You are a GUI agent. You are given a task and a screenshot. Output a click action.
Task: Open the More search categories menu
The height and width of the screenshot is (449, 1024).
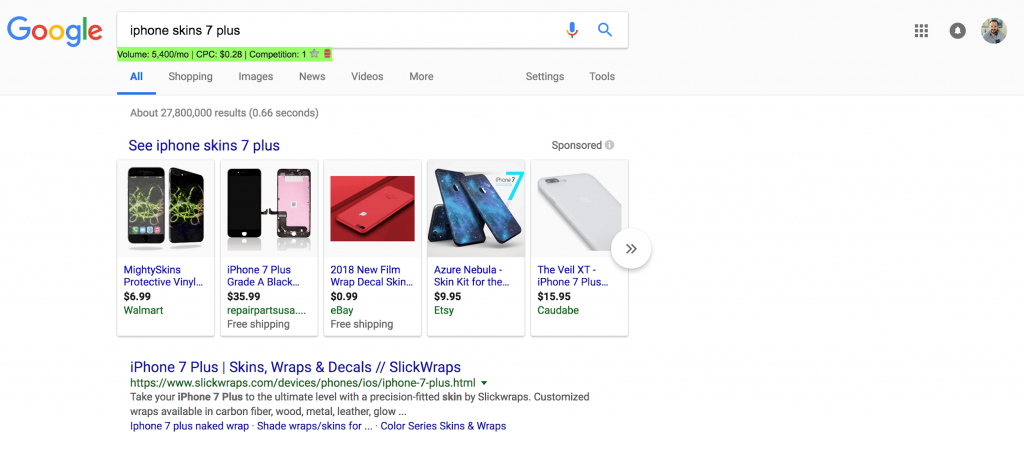pos(421,77)
